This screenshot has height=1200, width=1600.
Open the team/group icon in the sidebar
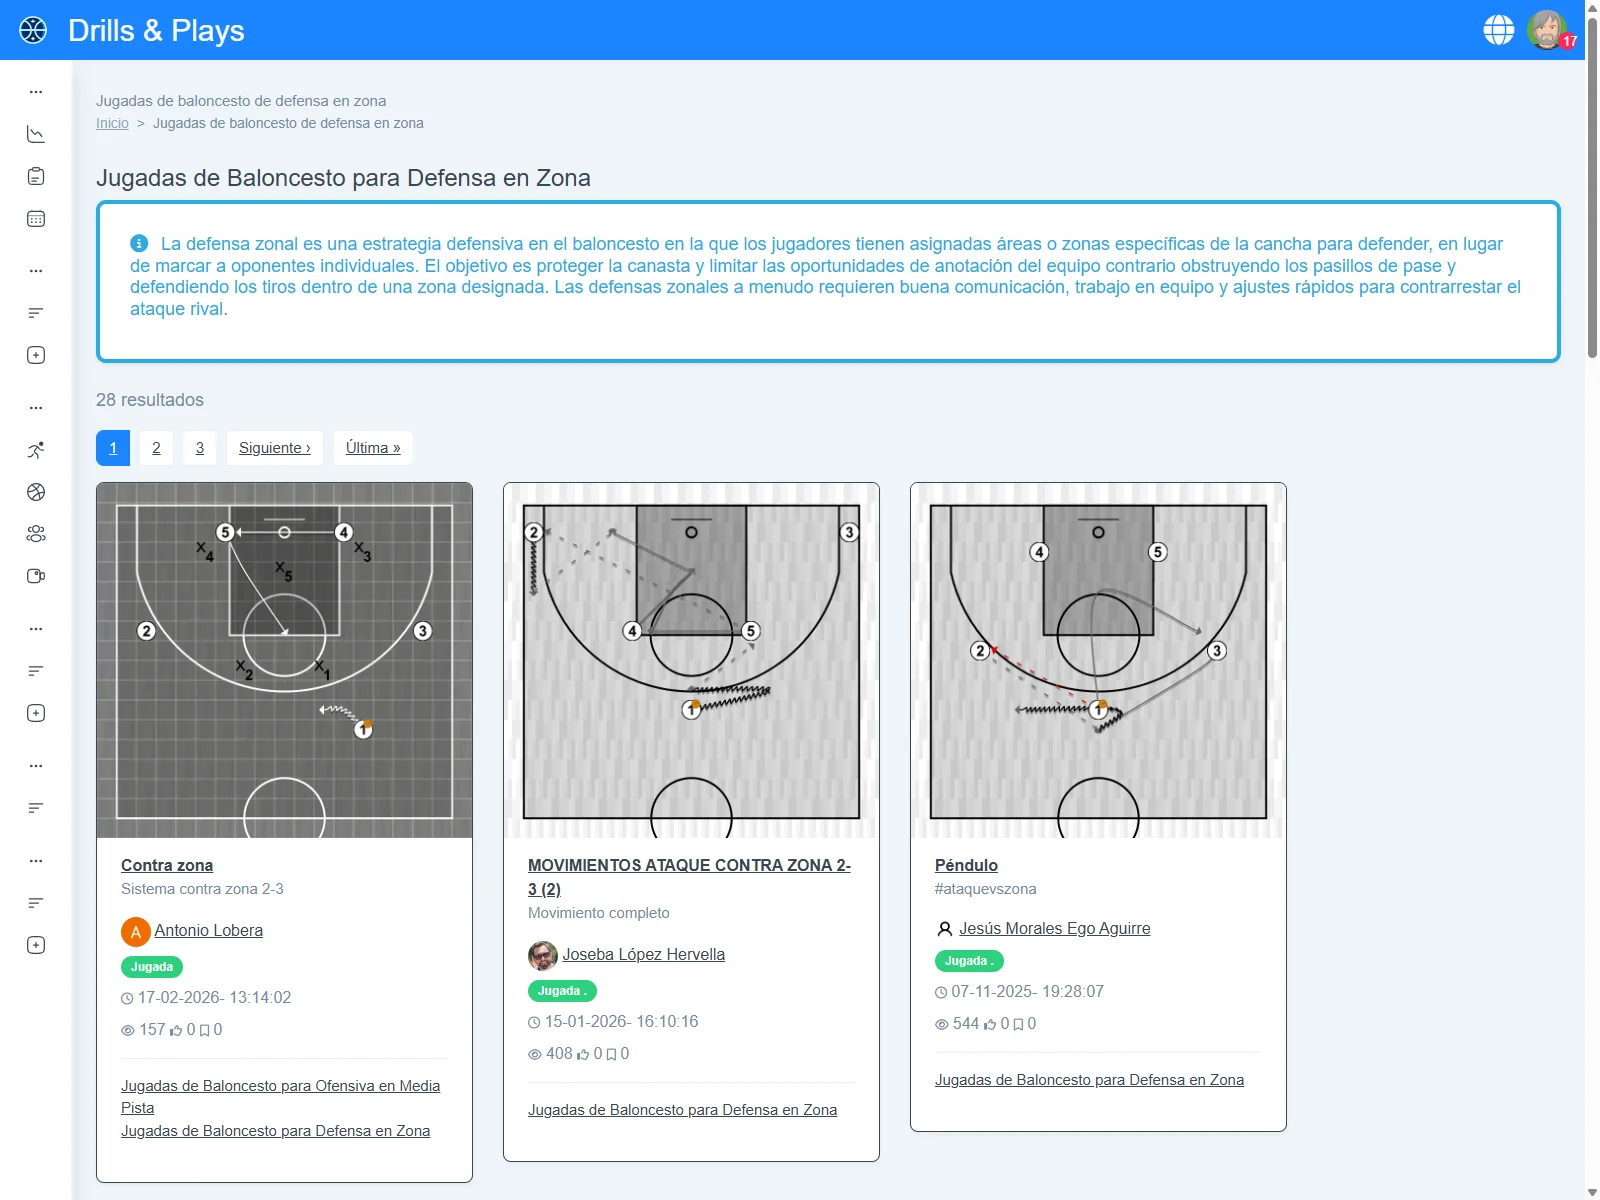tap(36, 533)
